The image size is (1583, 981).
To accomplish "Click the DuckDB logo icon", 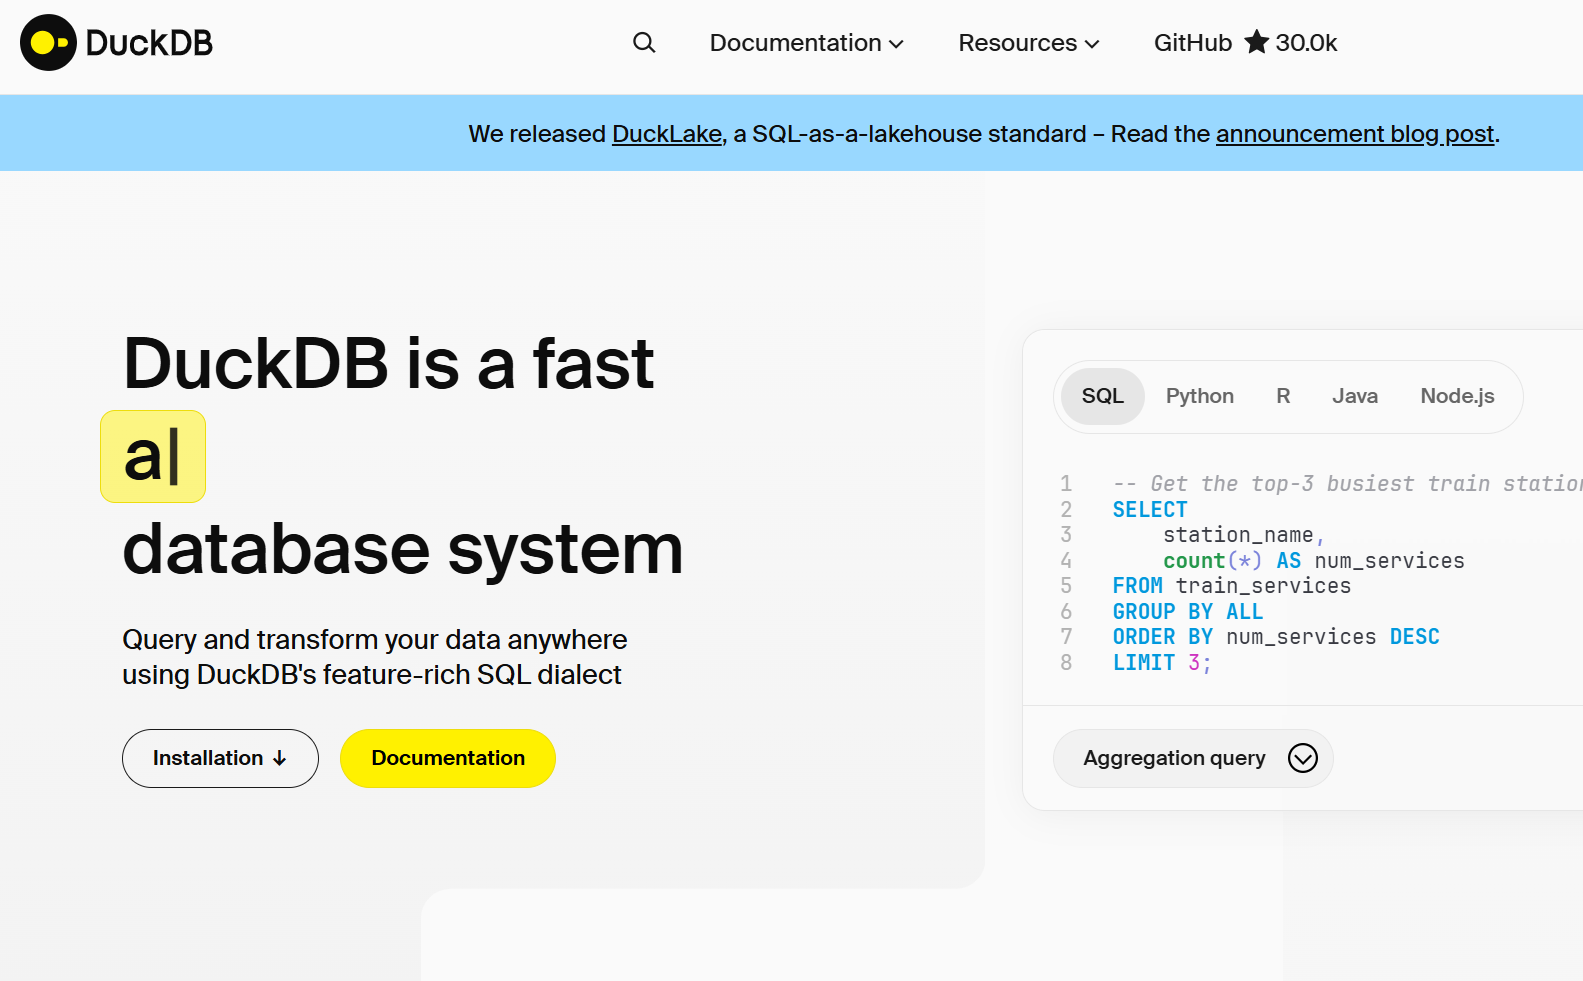I will tap(48, 43).
